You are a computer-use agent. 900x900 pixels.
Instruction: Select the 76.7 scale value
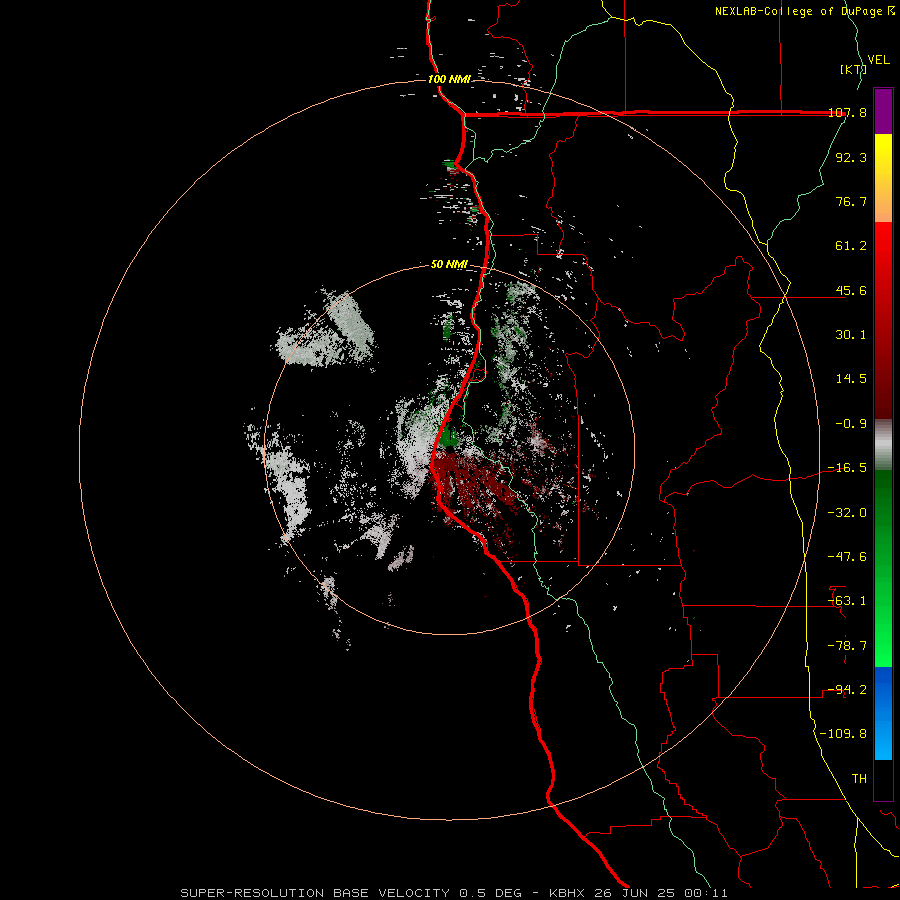[x=851, y=201]
